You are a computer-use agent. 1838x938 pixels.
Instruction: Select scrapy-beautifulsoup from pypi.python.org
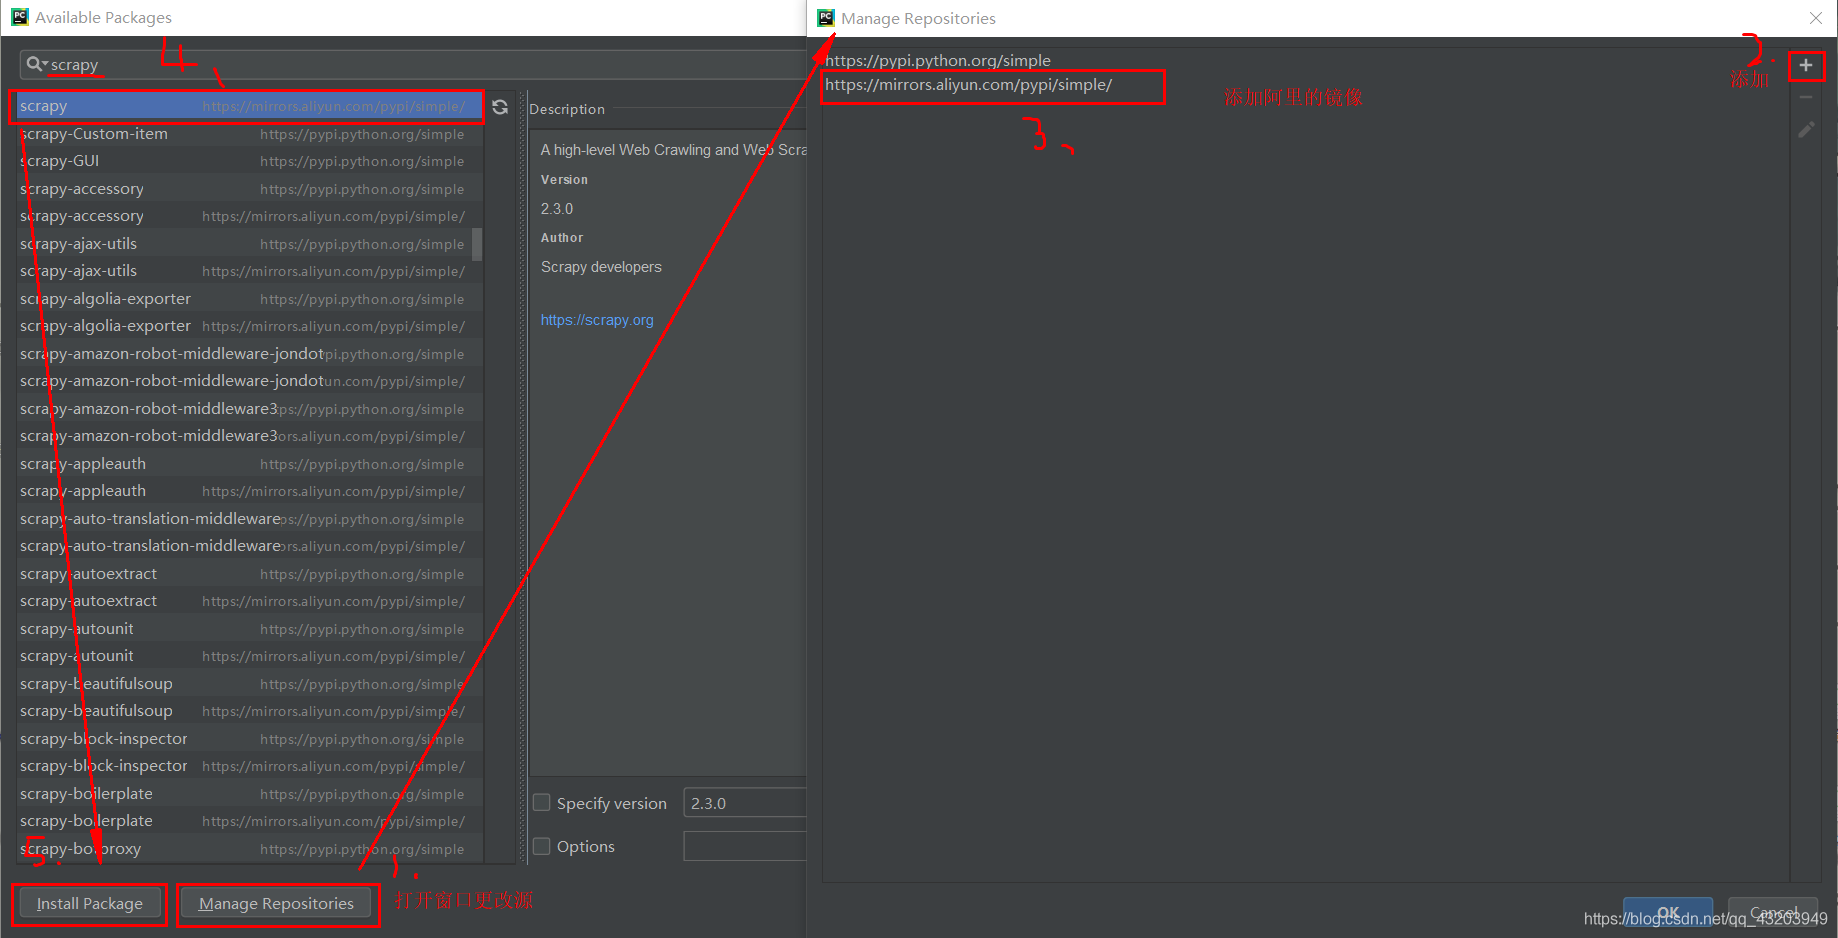click(250, 684)
